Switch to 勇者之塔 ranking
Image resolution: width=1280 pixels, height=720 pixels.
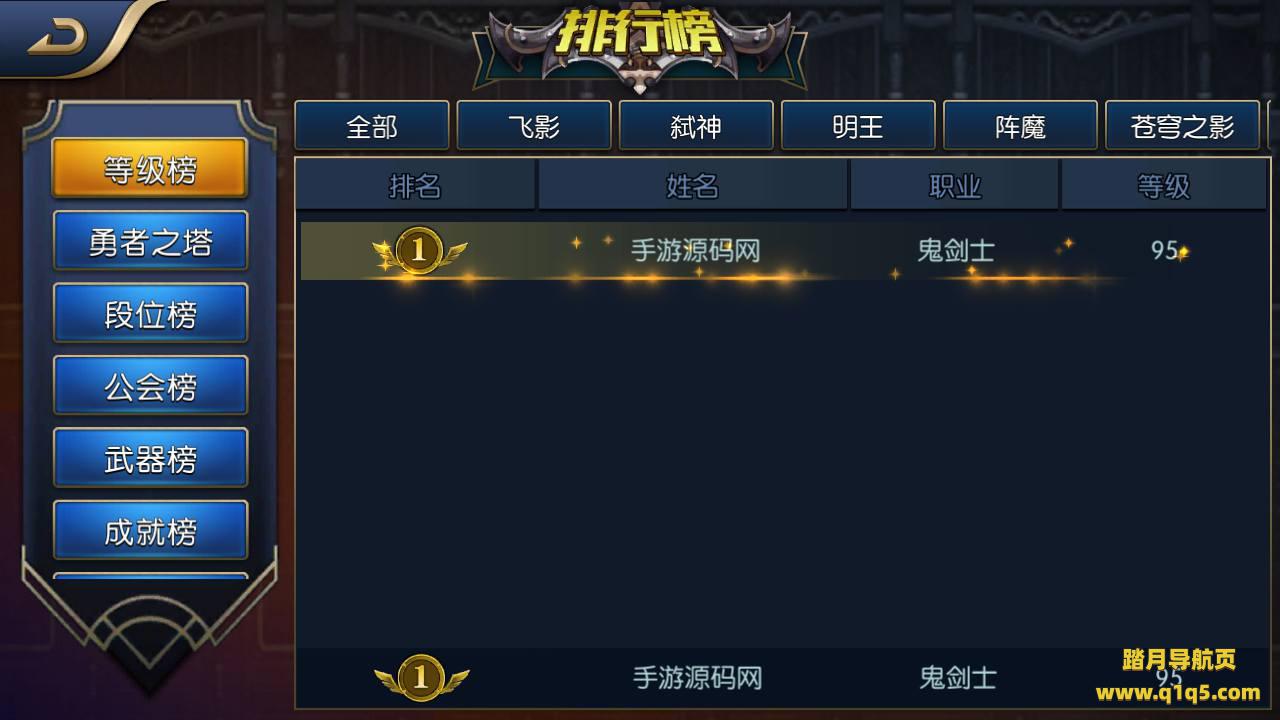click(150, 241)
